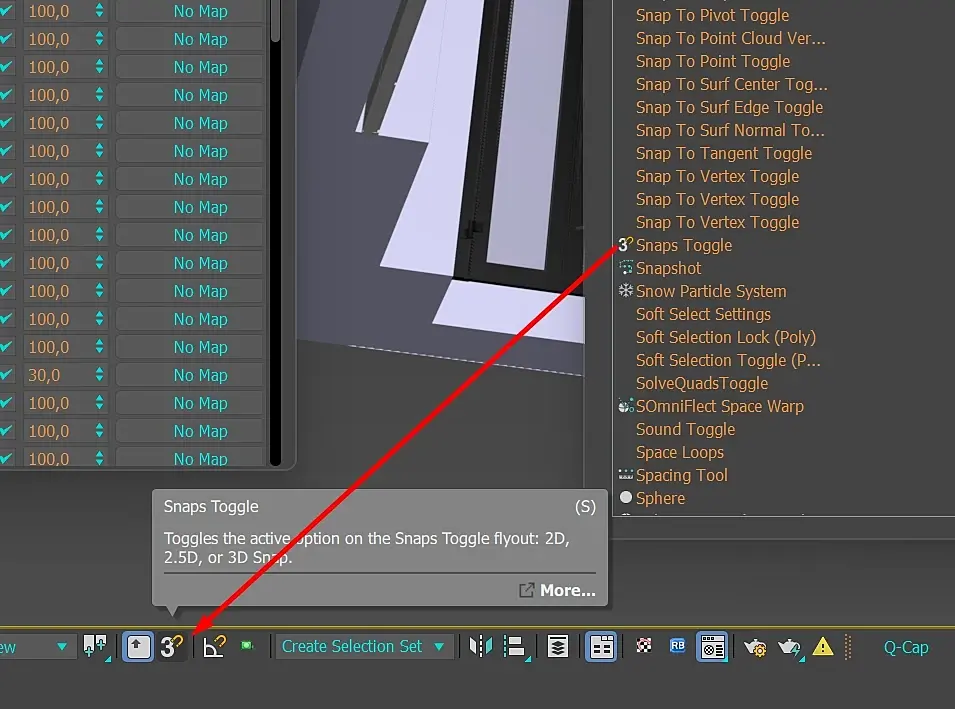This screenshot has height=709, width=955.
Task: Uncheck the checkbox beside the 30,0 value
Action: (7, 375)
